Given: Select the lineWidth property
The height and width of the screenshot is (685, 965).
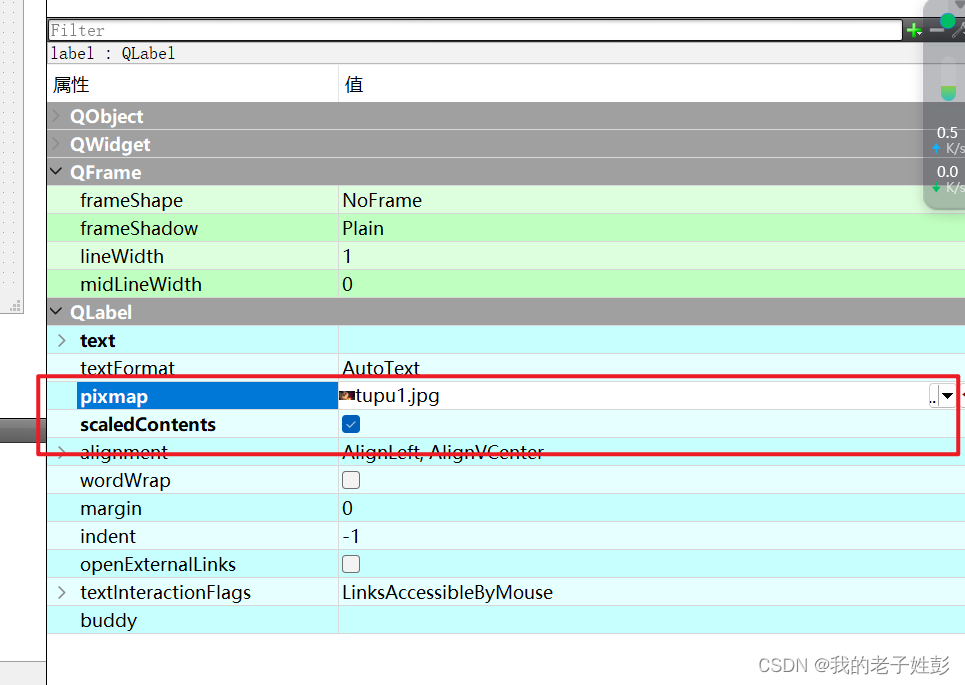Looking at the screenshot, I should click(122, 257).
